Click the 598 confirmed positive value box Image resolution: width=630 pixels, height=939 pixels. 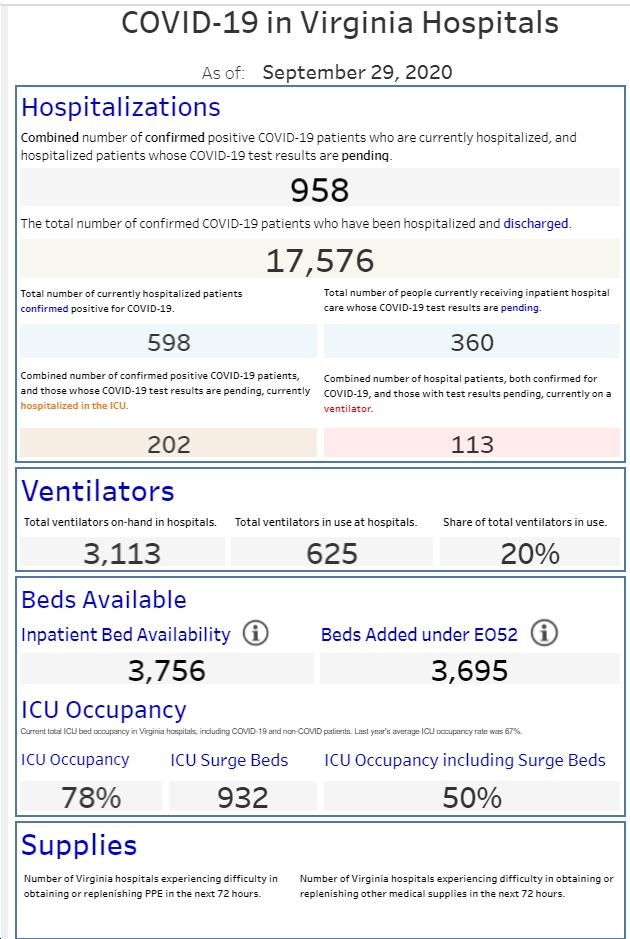168,341
